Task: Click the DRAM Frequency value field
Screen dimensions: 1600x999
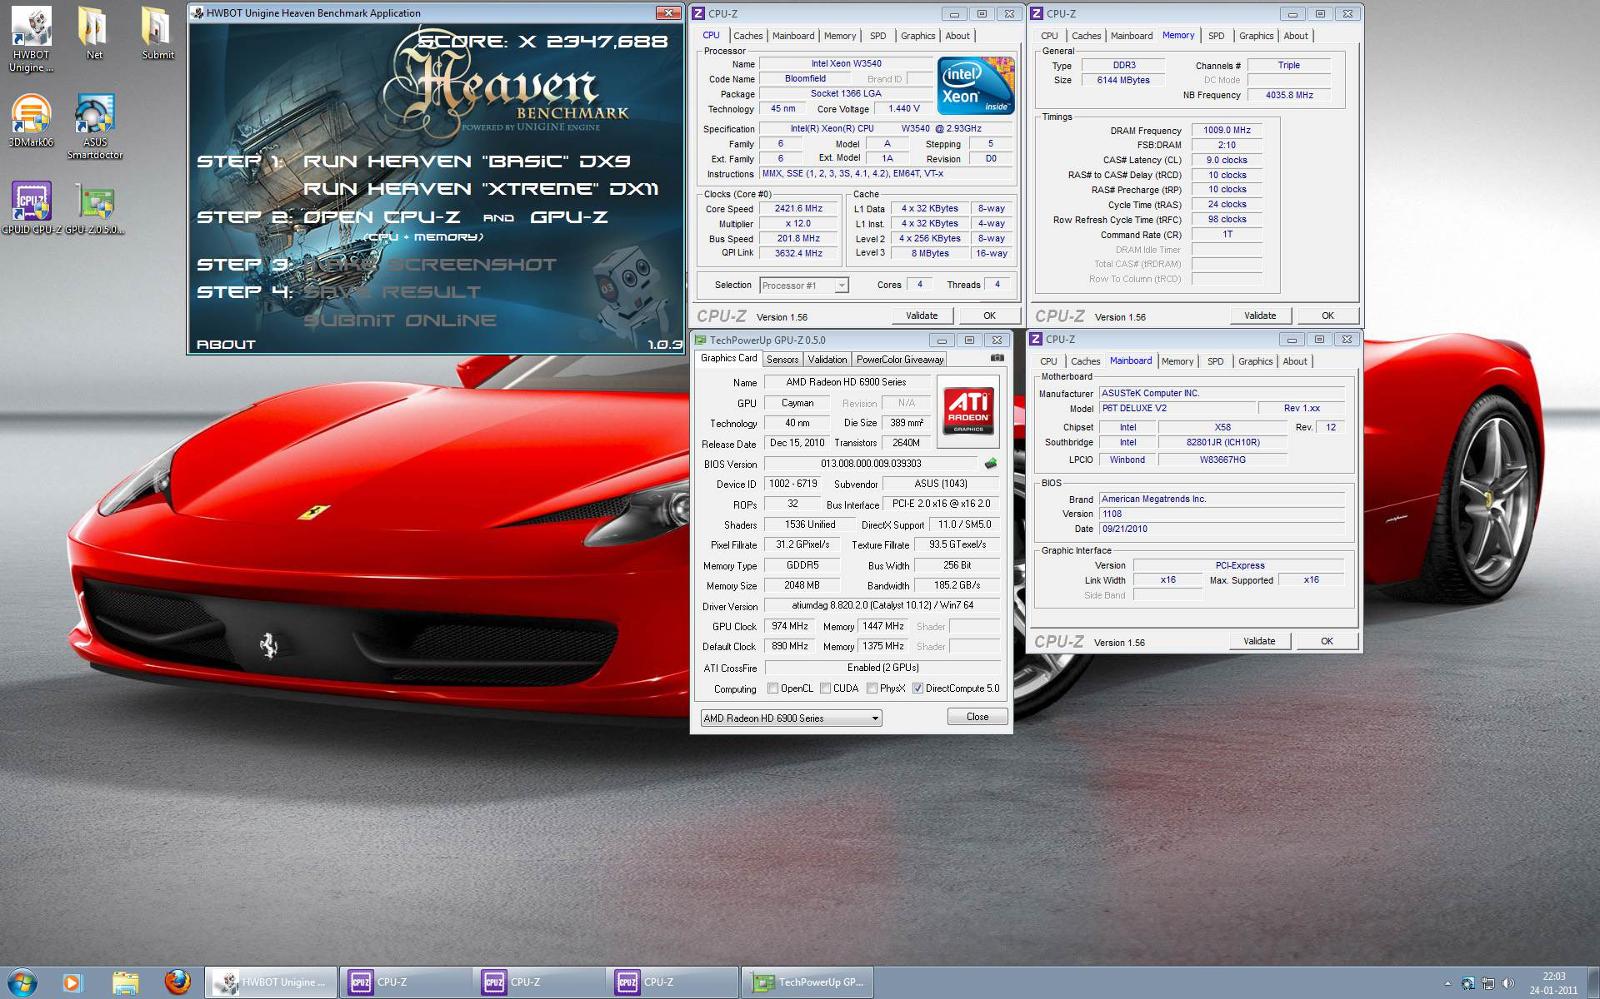Action: 1227,130
